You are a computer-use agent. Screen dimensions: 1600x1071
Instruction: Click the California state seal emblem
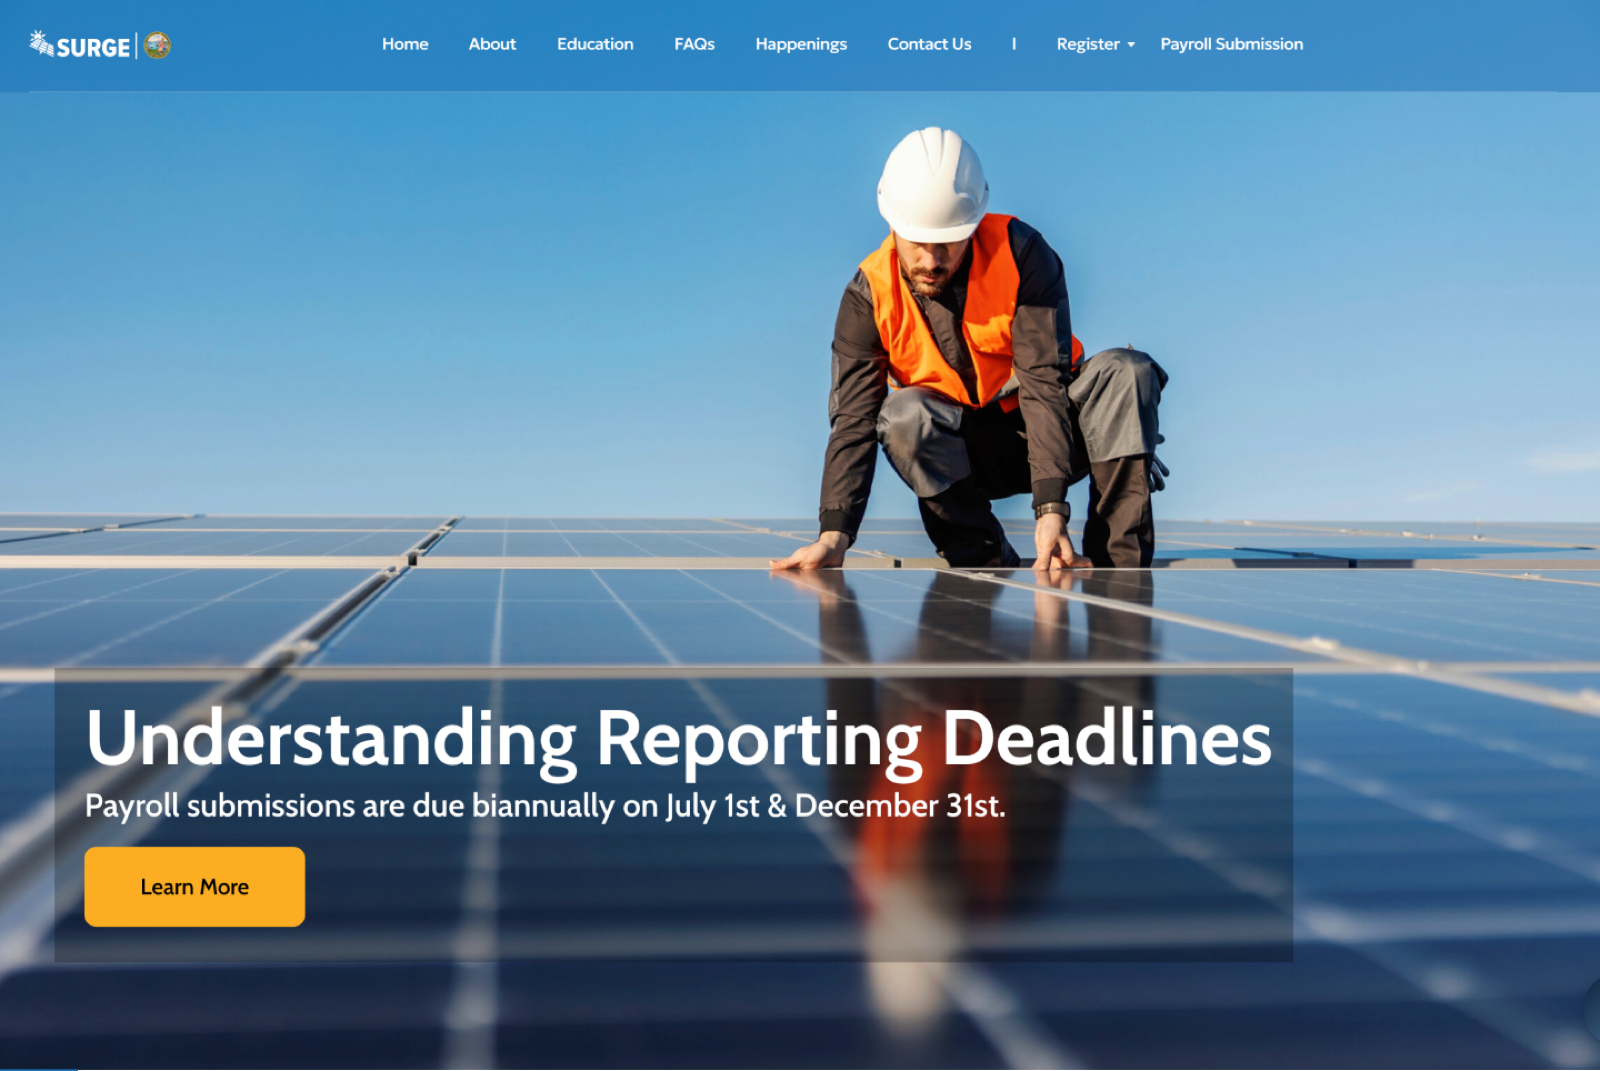[x=157, y=45]
